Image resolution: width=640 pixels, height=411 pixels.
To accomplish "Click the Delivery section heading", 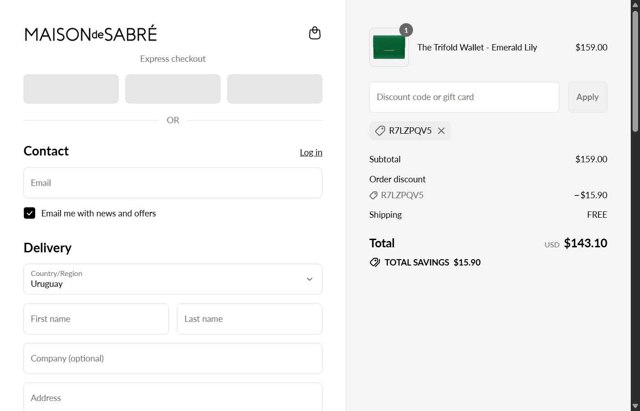I will coord(47,248).
